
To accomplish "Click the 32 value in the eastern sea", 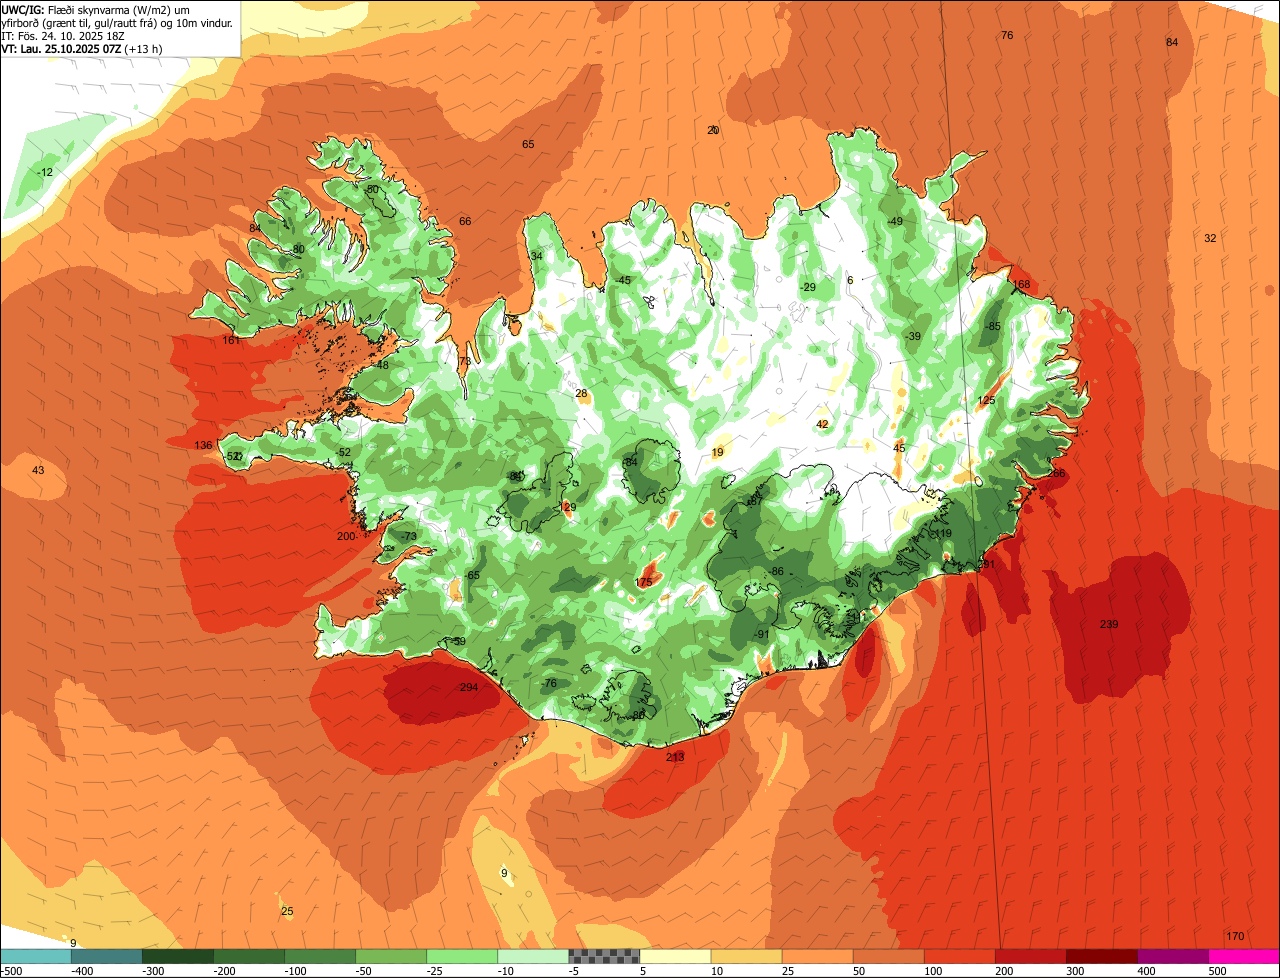I will [1210, 238].
